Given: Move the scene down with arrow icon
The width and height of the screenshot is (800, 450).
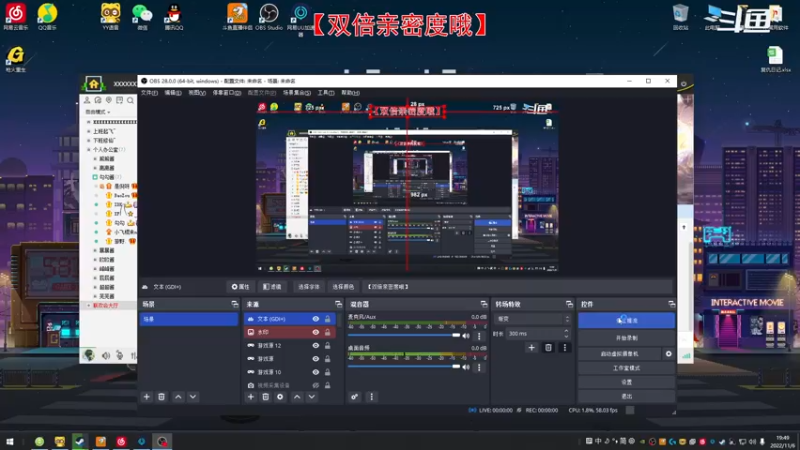Looking at the screenshot, I should [x=193, y=396].
